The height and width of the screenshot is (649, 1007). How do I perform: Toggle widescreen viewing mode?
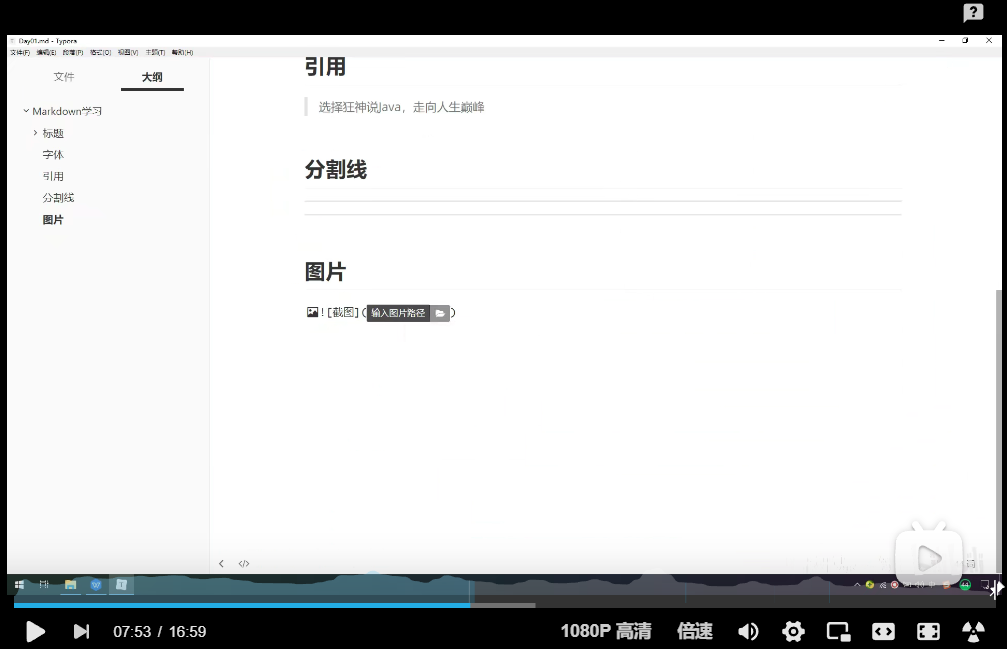(883, 631)
